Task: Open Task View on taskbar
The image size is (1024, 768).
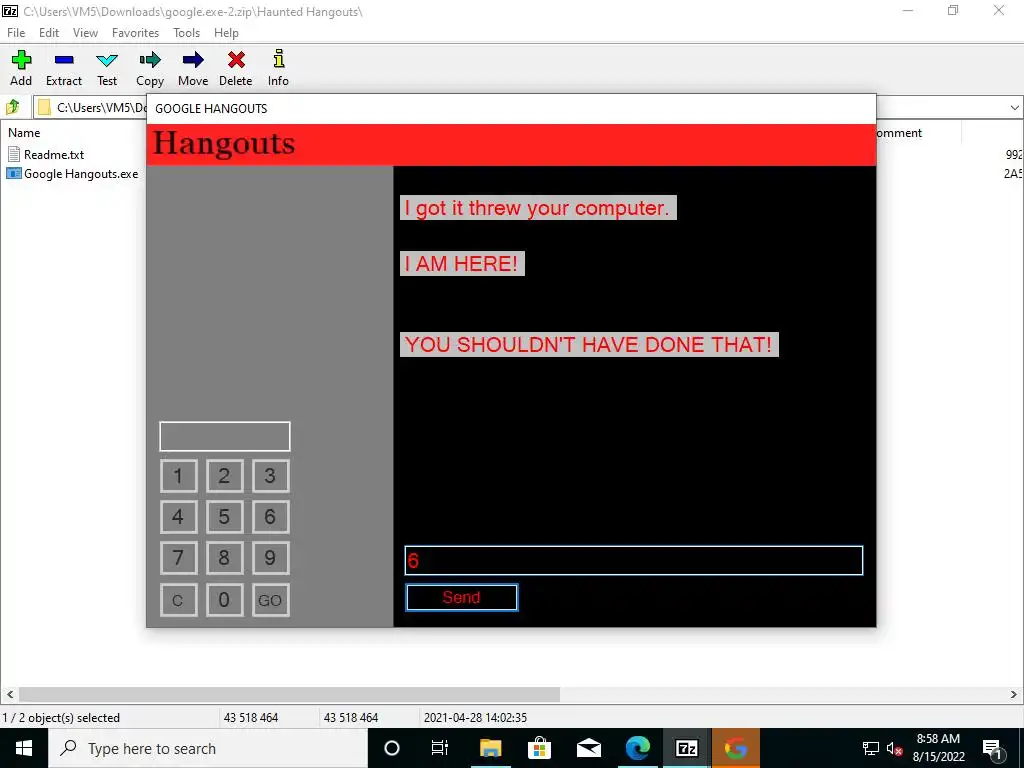Action: coord(440,748)
